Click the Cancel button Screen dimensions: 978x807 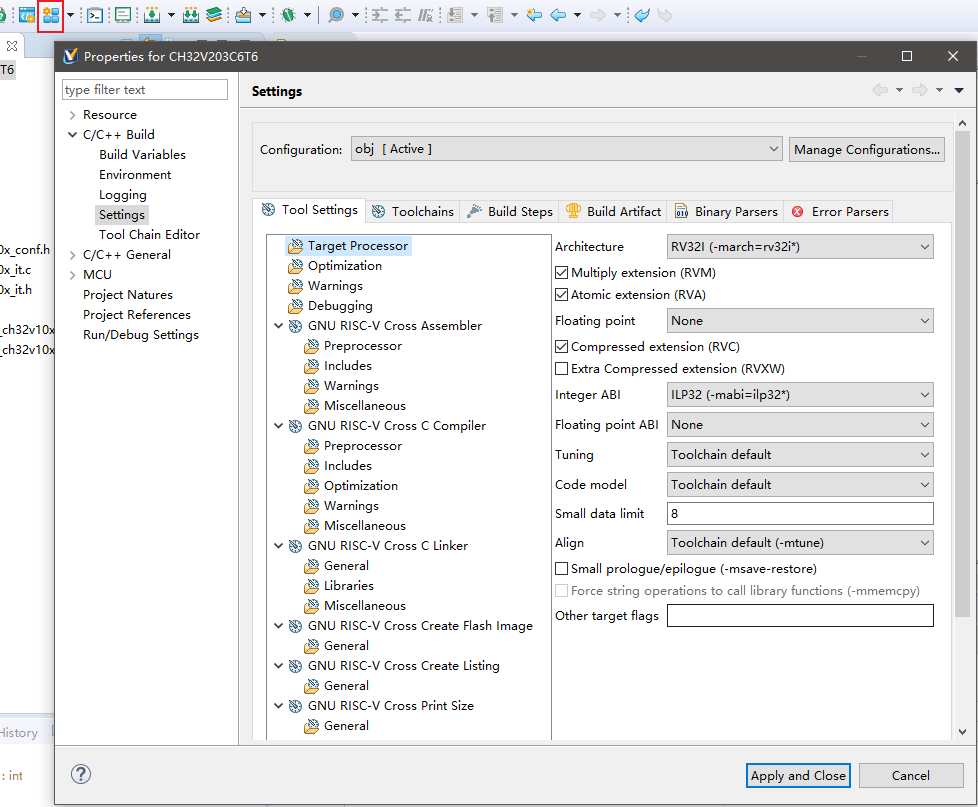pos(911,775)
